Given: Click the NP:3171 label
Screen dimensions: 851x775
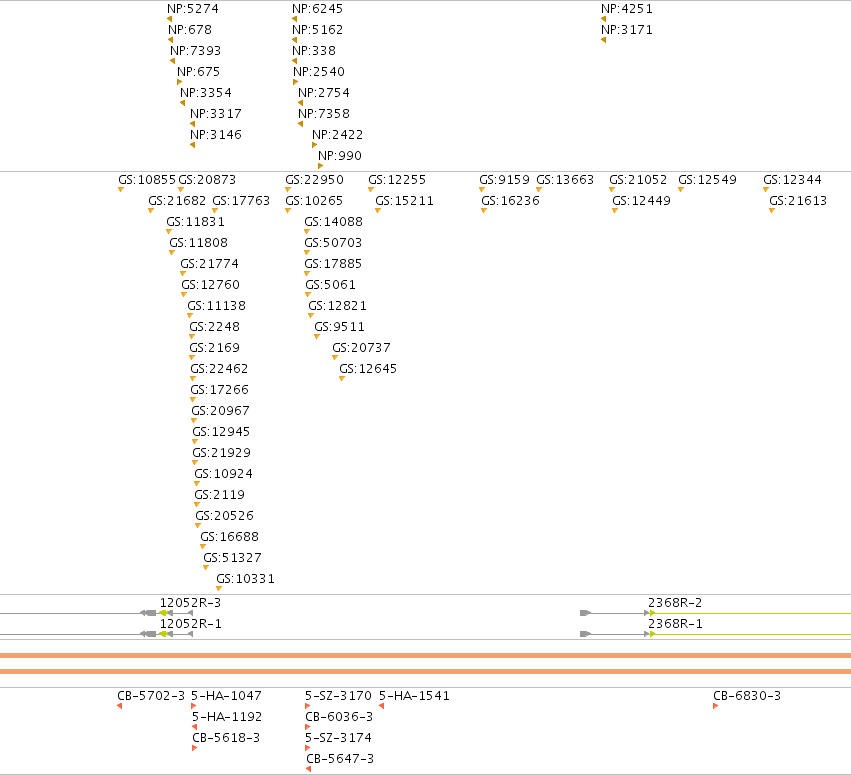Looking at the screenshot, I should pos(627,30).
